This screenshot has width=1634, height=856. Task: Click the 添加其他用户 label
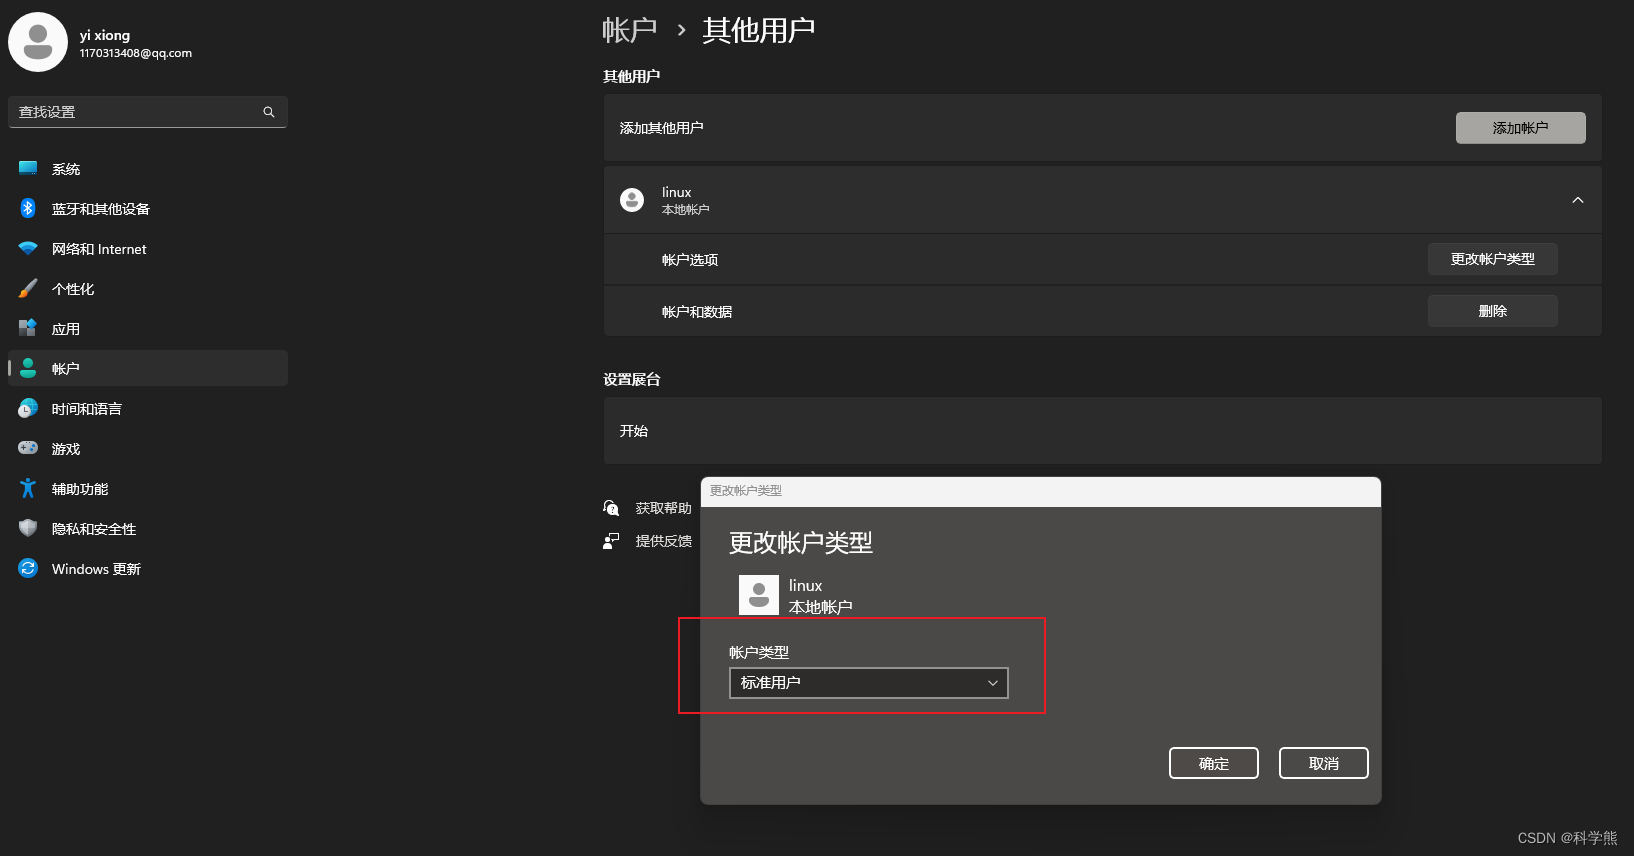[x=661, y=128]
